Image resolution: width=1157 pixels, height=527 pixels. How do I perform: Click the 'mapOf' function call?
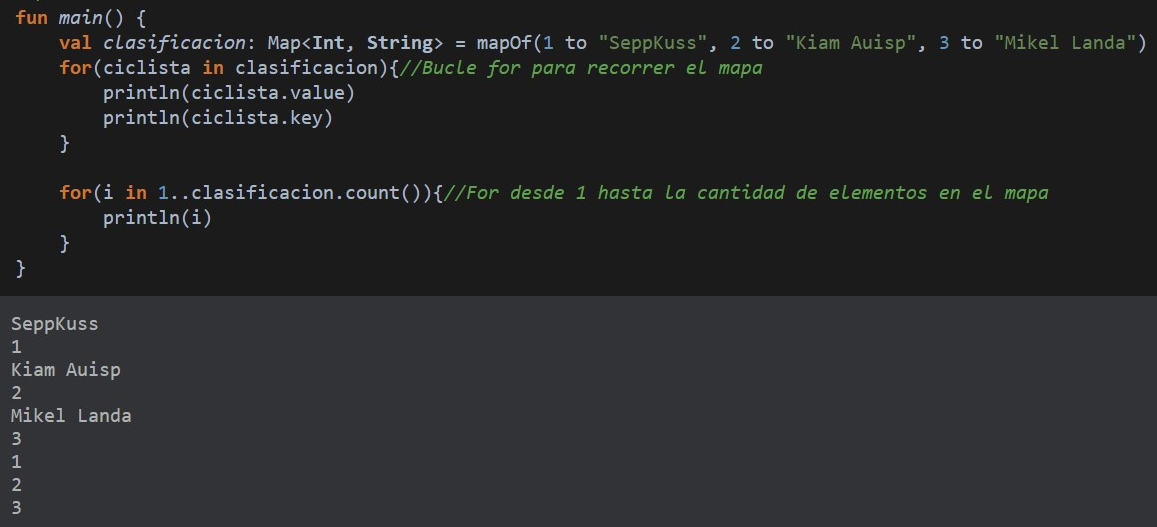pyautogui.click(x=504, y=43)
